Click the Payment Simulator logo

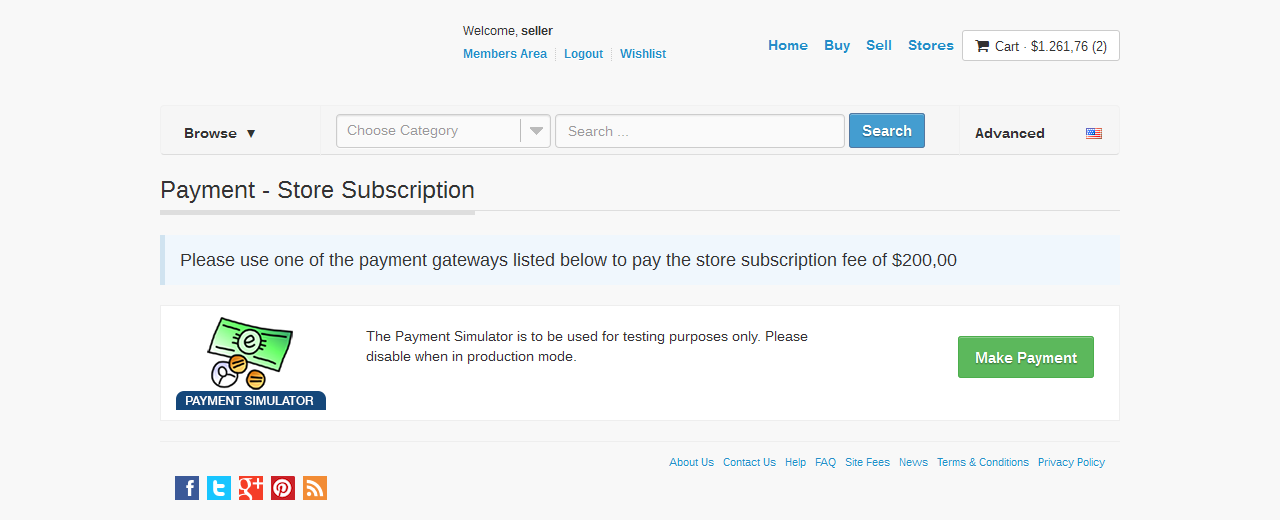pyautogui.click(x=251, y=363)
